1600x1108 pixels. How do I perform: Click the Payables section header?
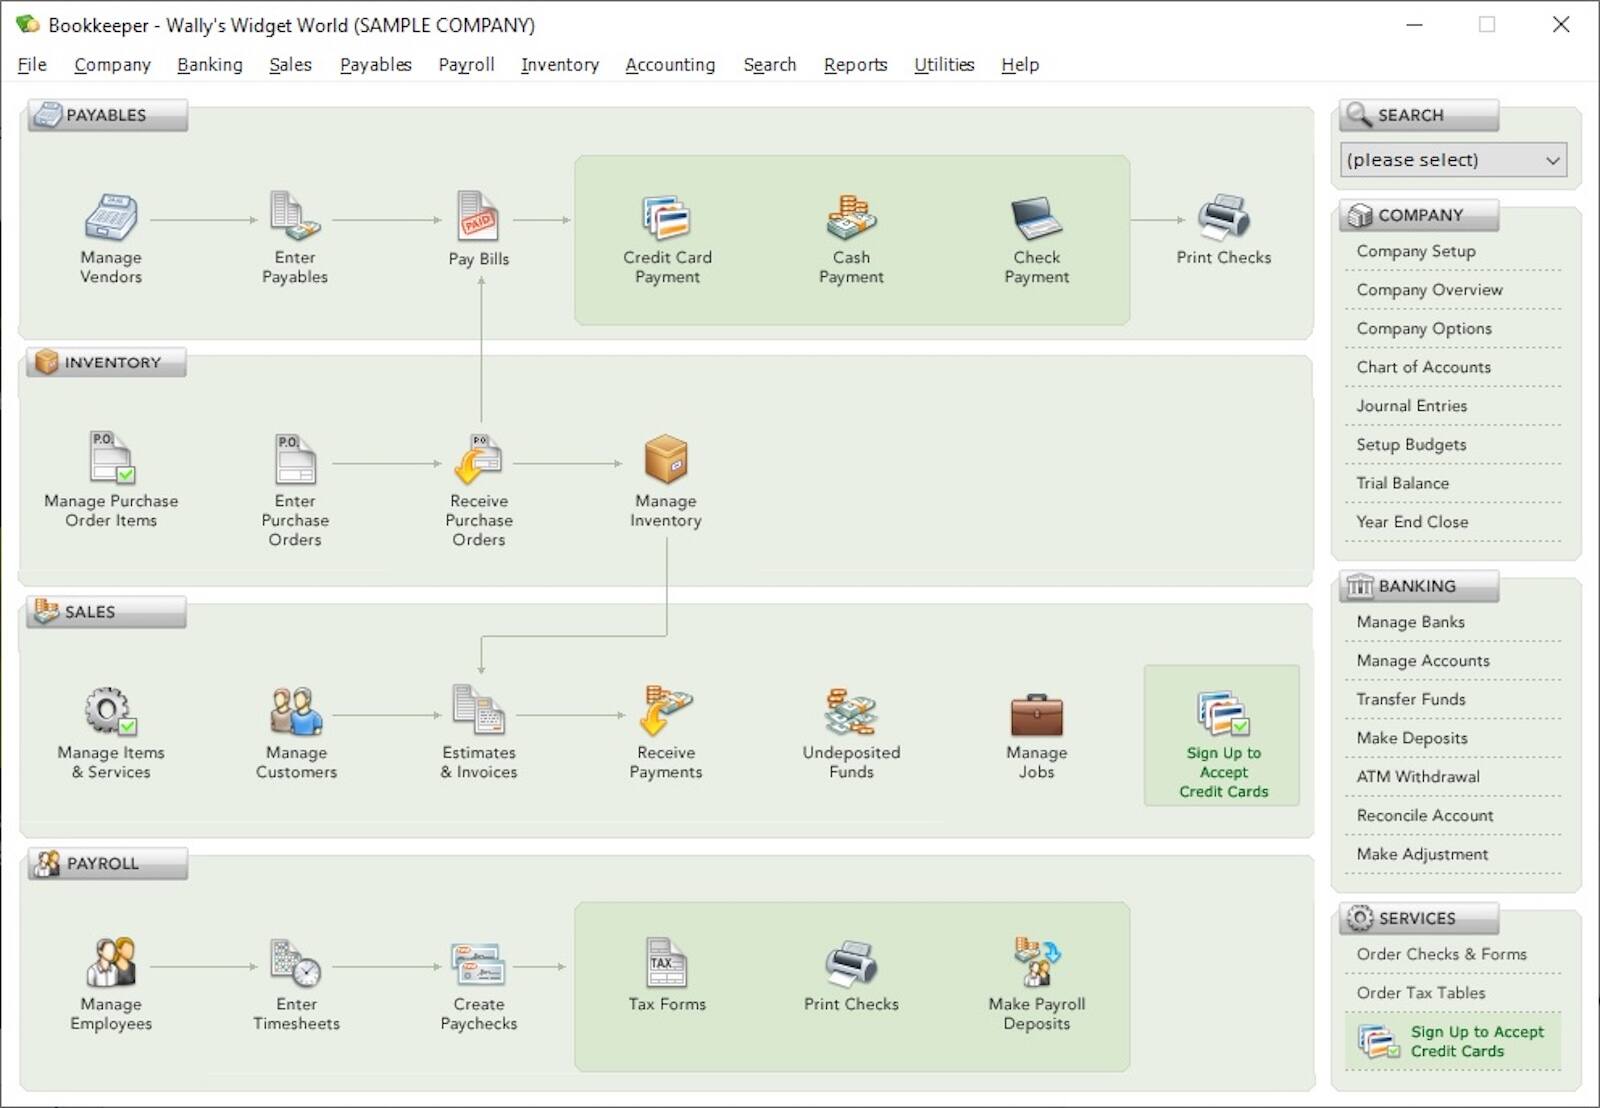pyautogui.click(x=107, y=115)
